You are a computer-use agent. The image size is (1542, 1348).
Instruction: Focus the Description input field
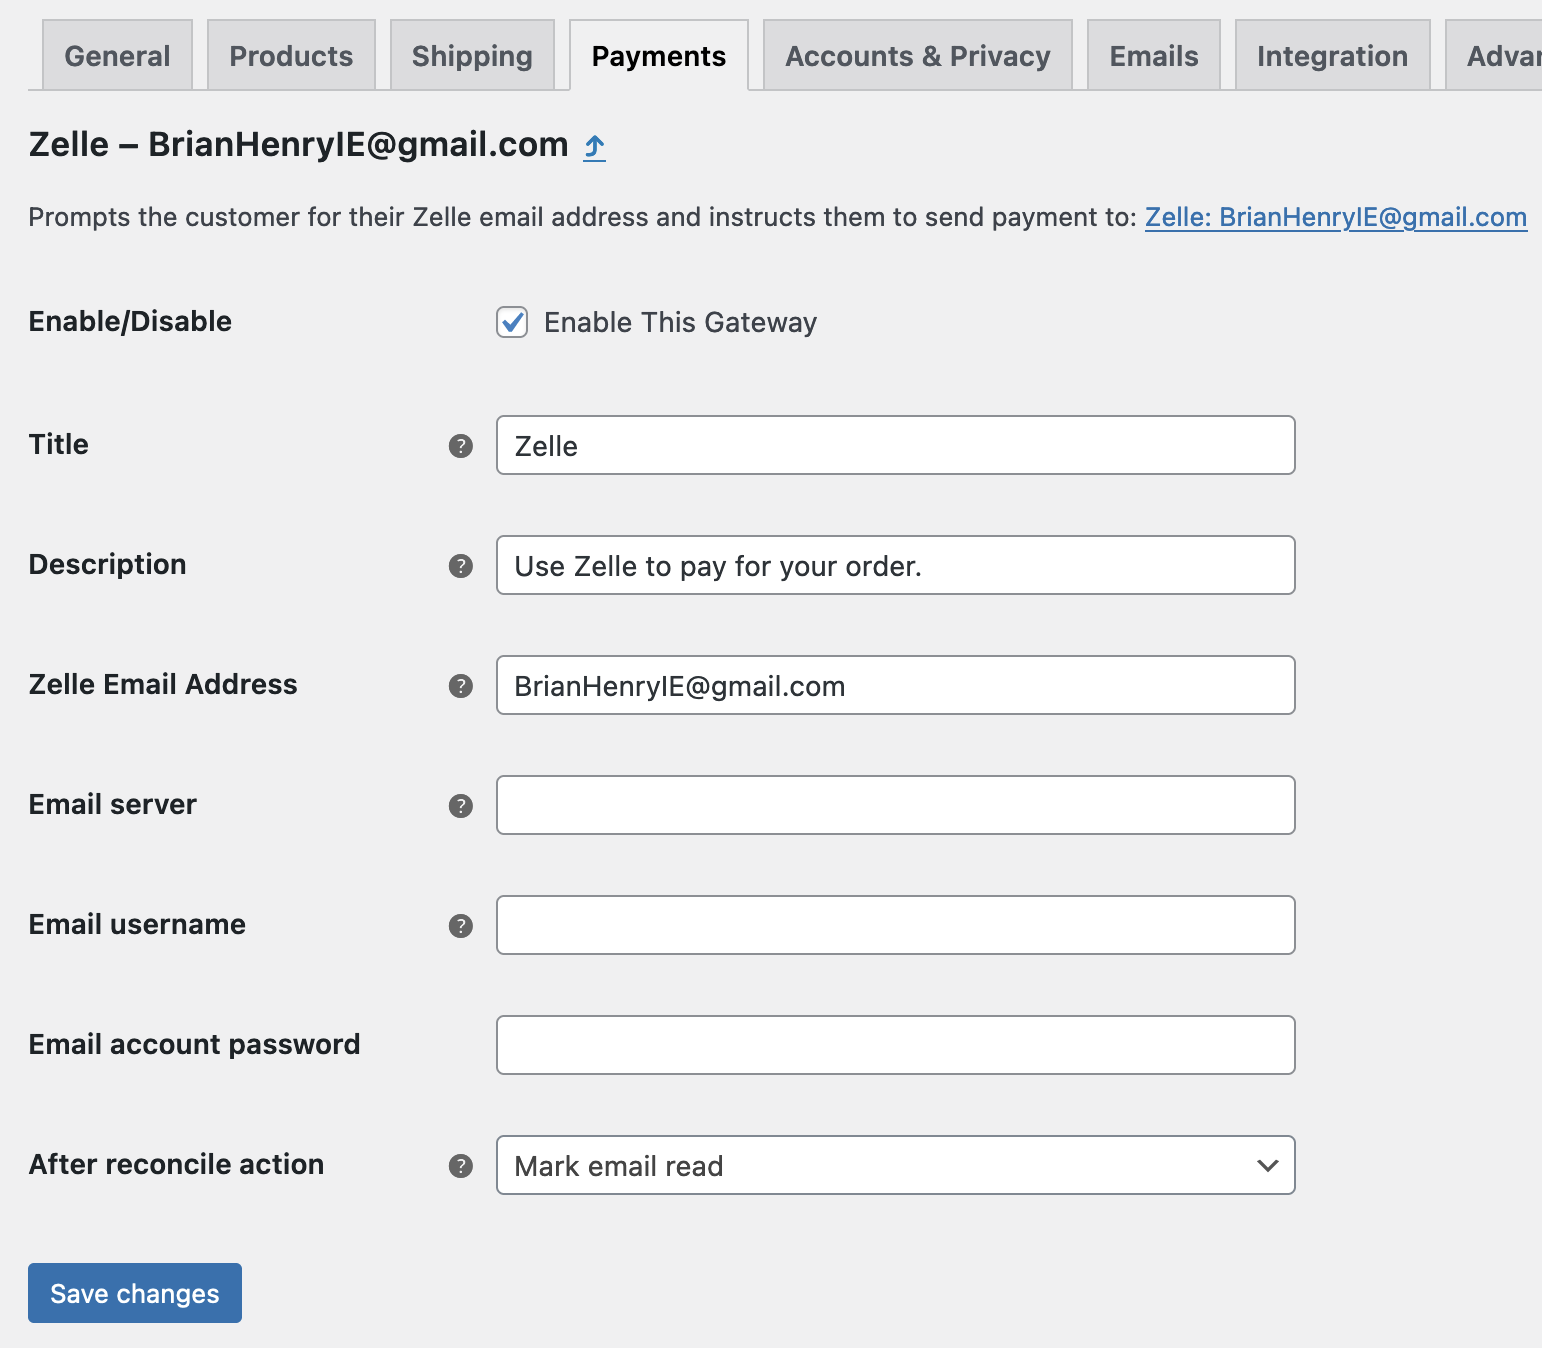click(895, 565)
